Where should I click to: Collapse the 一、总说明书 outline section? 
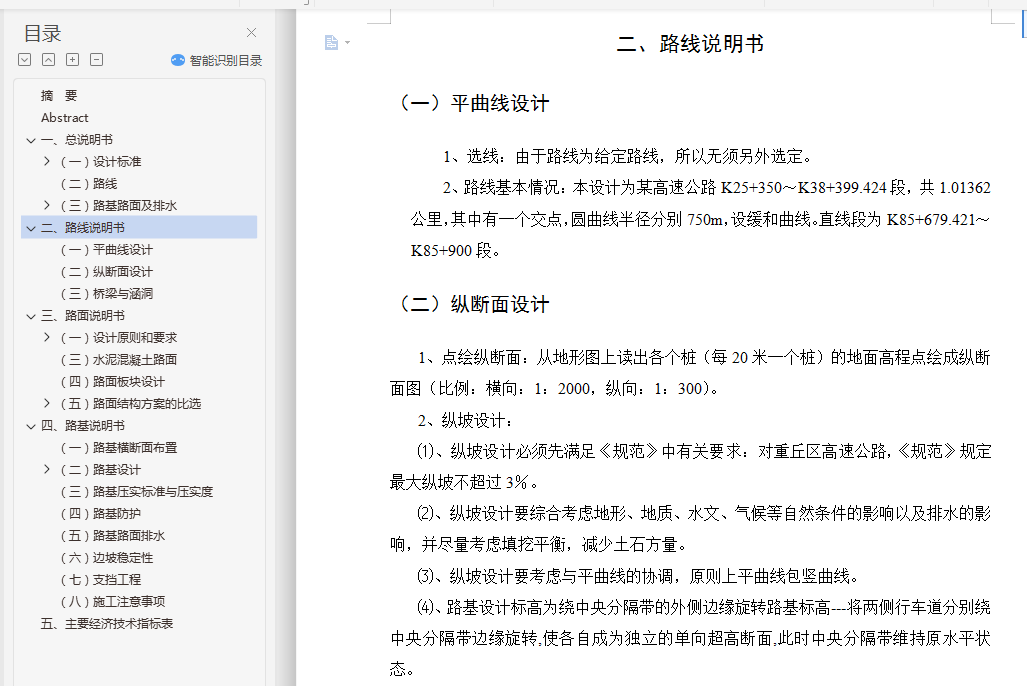[x=31, y=140]
